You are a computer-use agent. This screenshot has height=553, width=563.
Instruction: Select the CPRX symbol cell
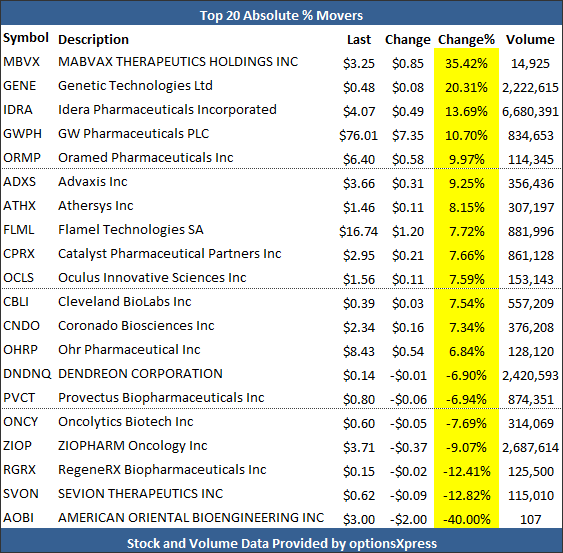click(19, 254)
